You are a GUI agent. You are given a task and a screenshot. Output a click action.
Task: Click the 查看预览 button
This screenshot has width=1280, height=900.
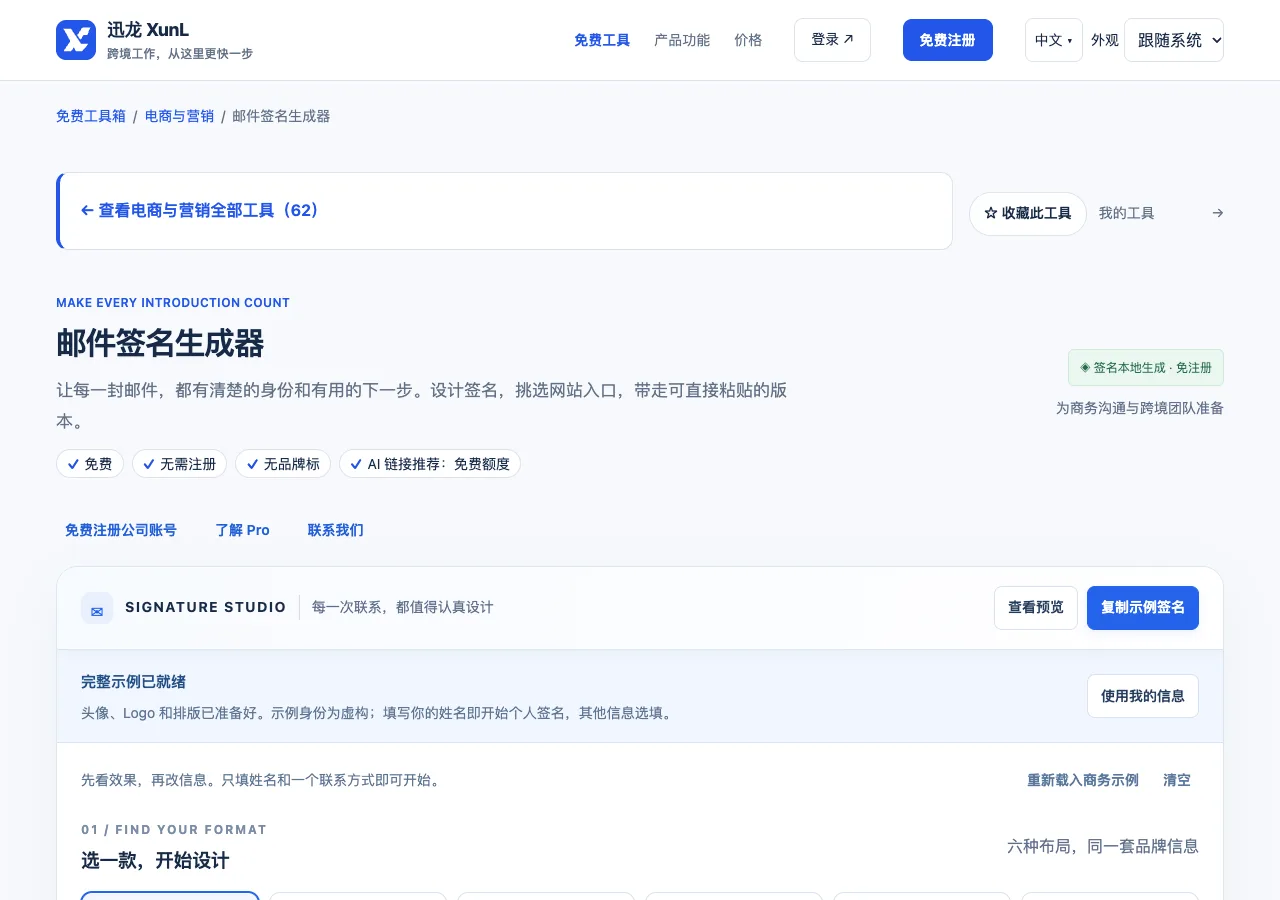click(1036, 608)
